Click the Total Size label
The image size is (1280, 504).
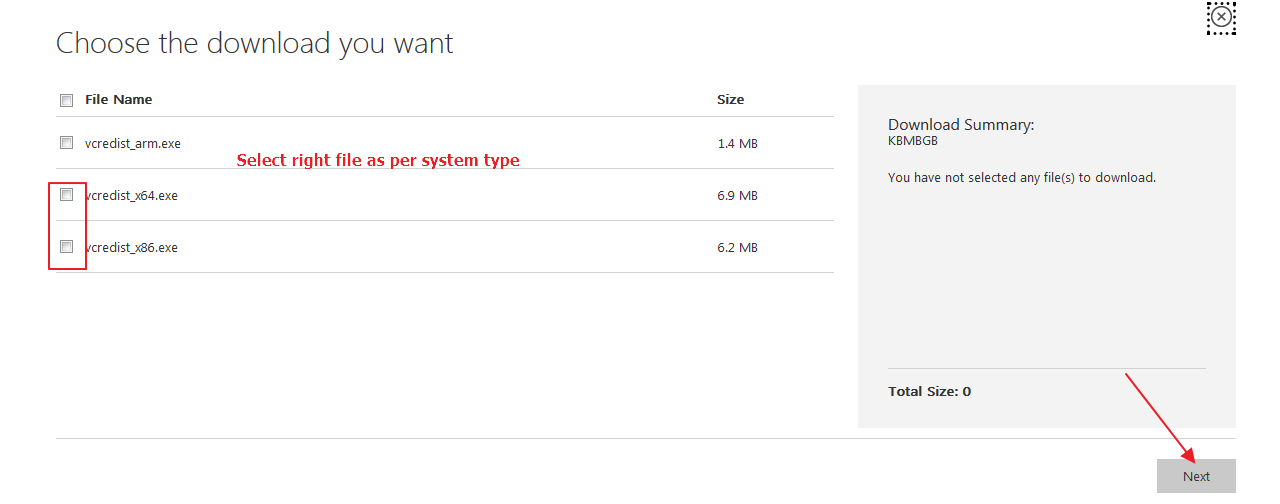coord(929,392)
